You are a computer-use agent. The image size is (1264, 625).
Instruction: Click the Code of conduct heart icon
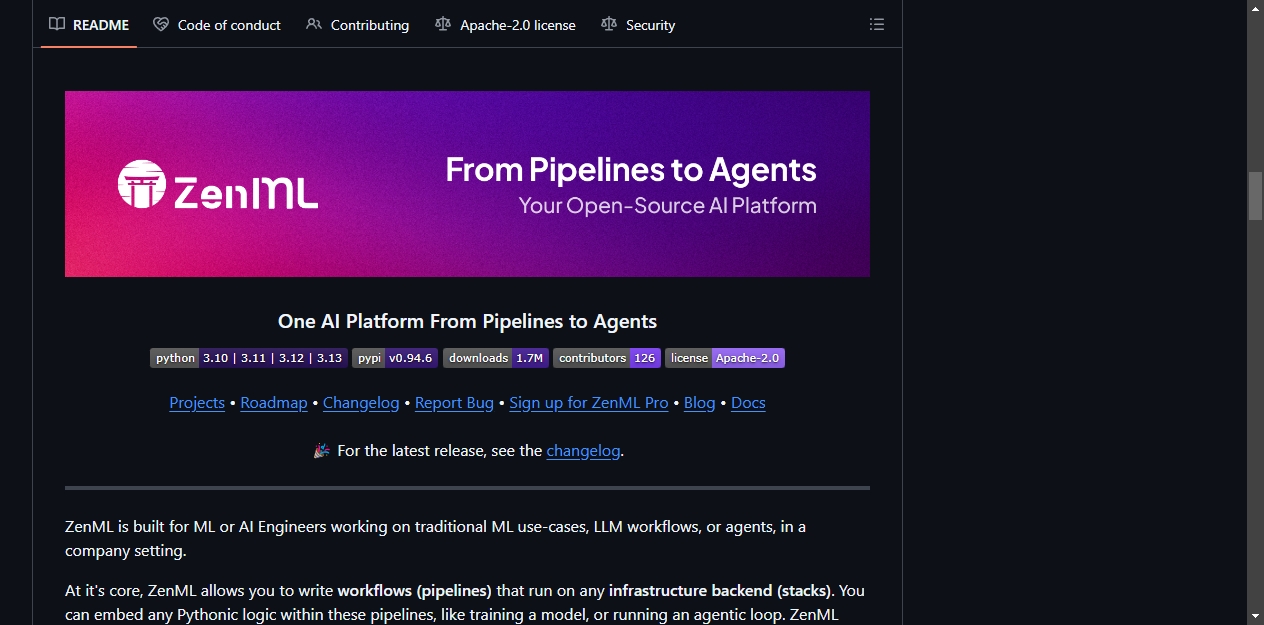click(161, 25)
